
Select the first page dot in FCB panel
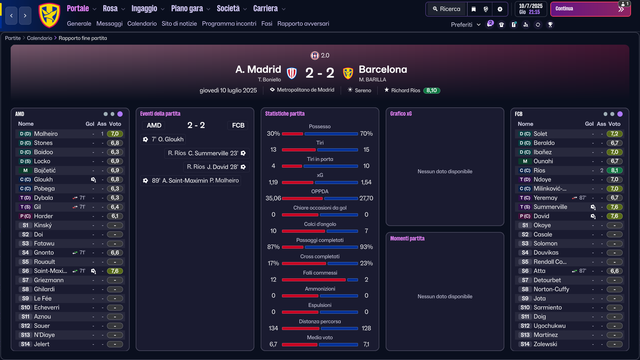pyautogui.click(x=605, y=114)
